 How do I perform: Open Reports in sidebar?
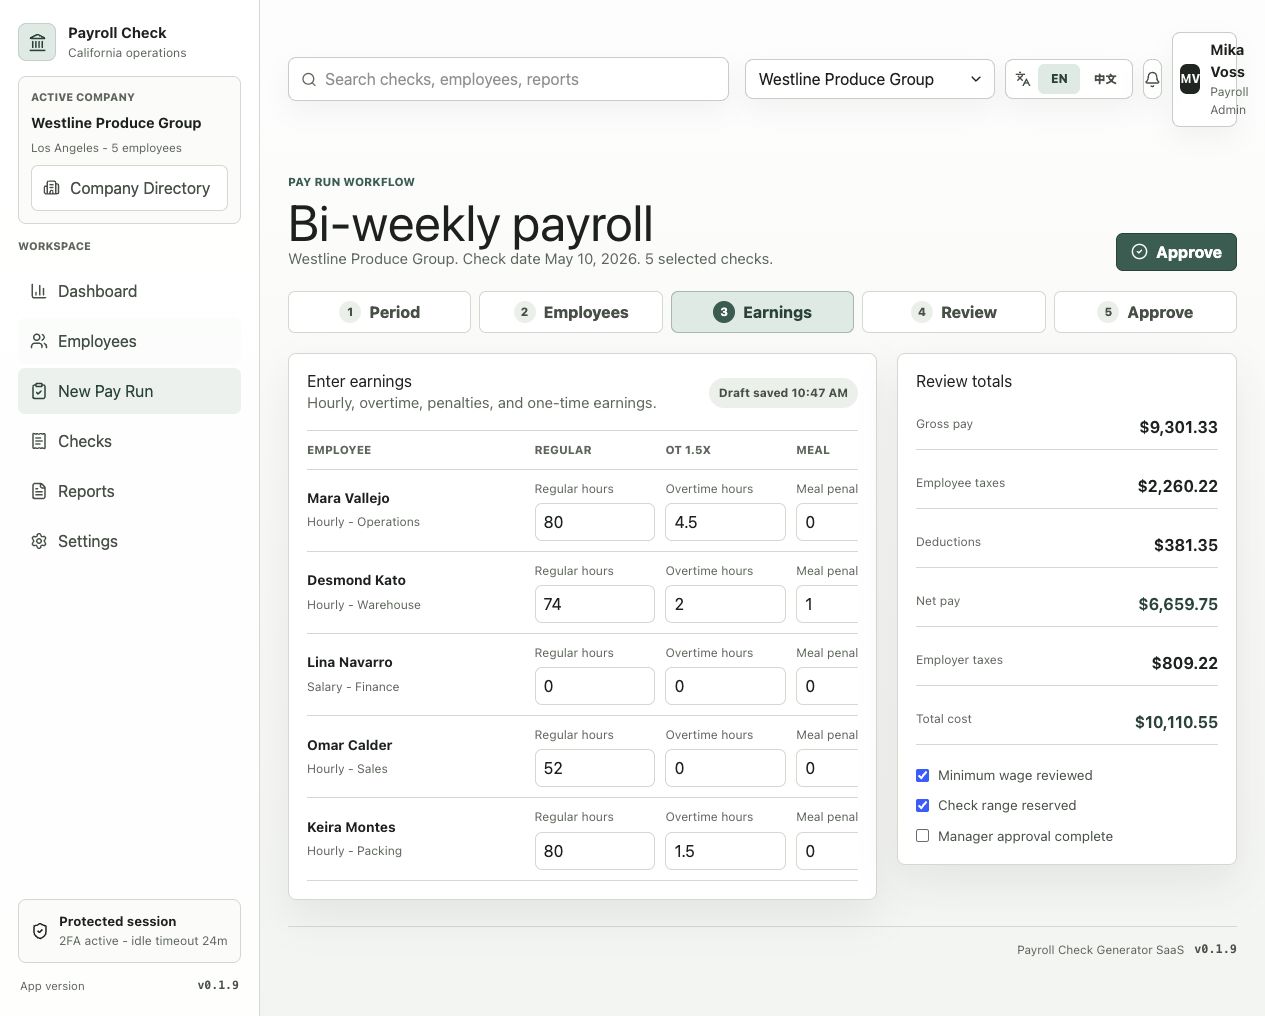(129, 491)
